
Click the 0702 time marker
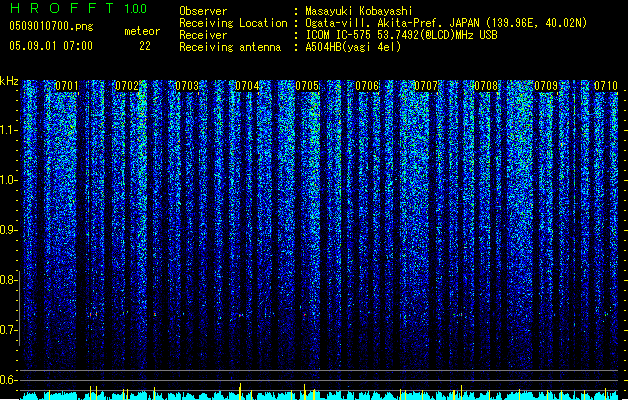point(127,86)
